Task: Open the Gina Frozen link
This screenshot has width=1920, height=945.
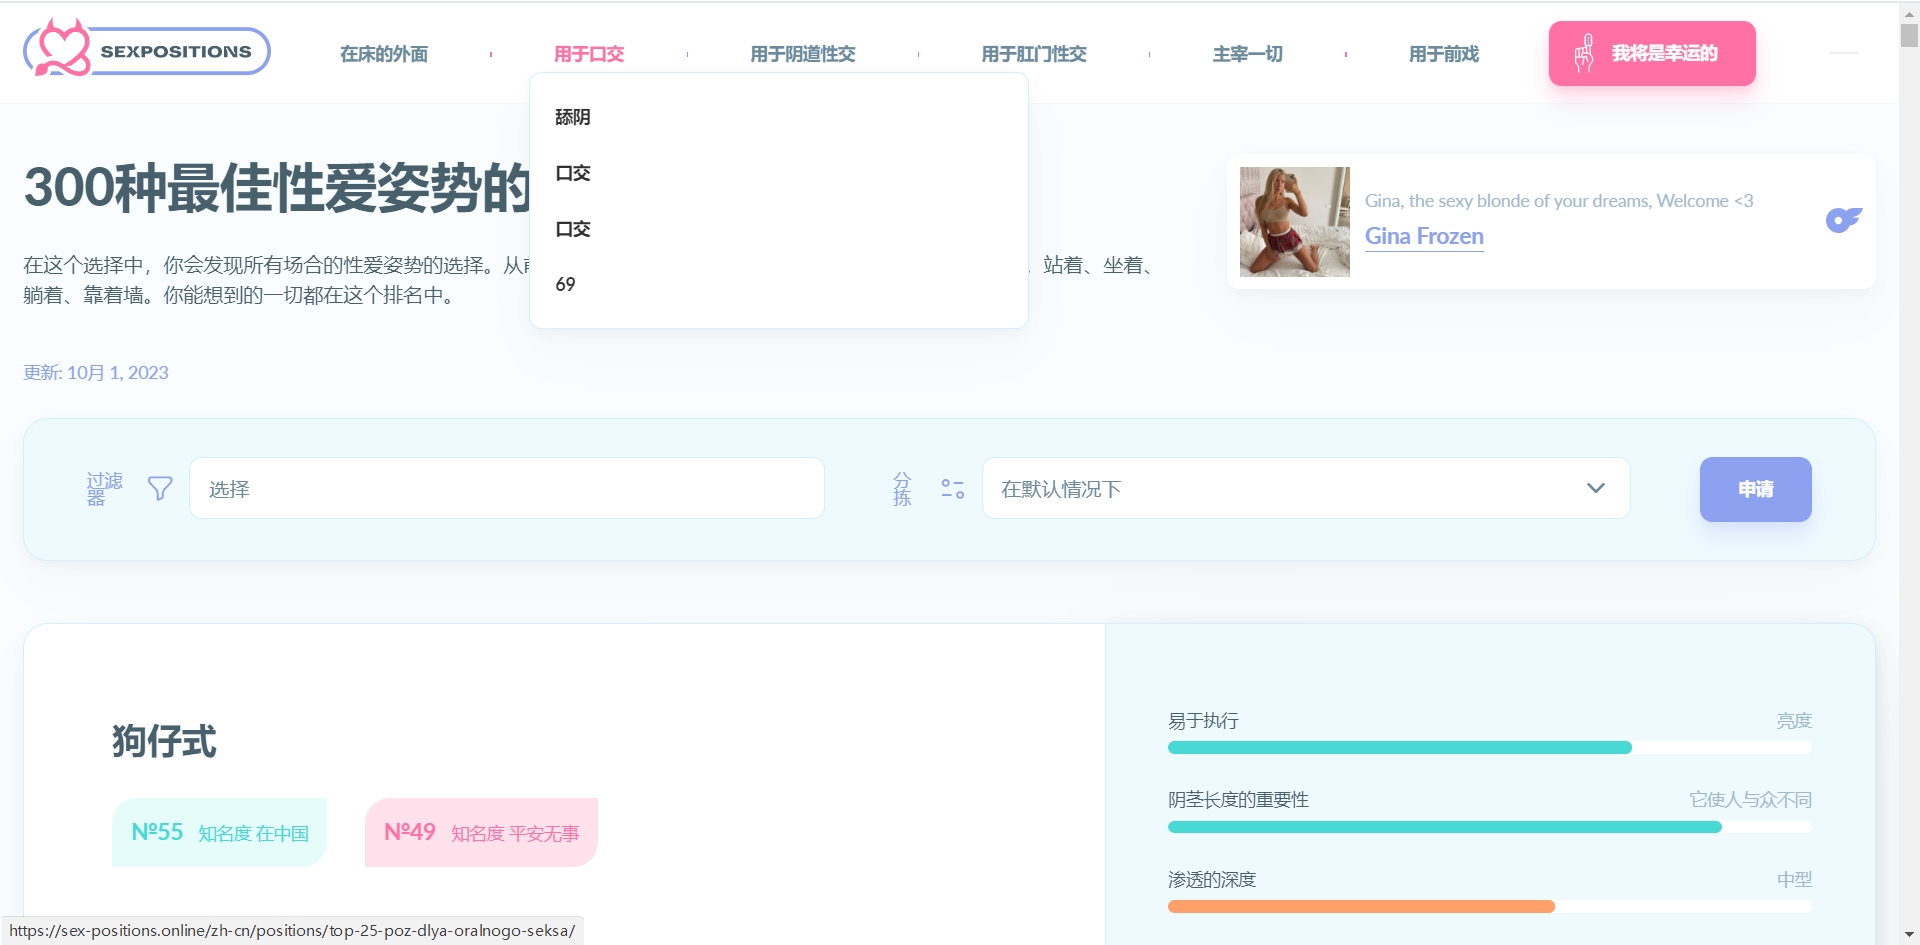Action: [x=1424, y=236]
